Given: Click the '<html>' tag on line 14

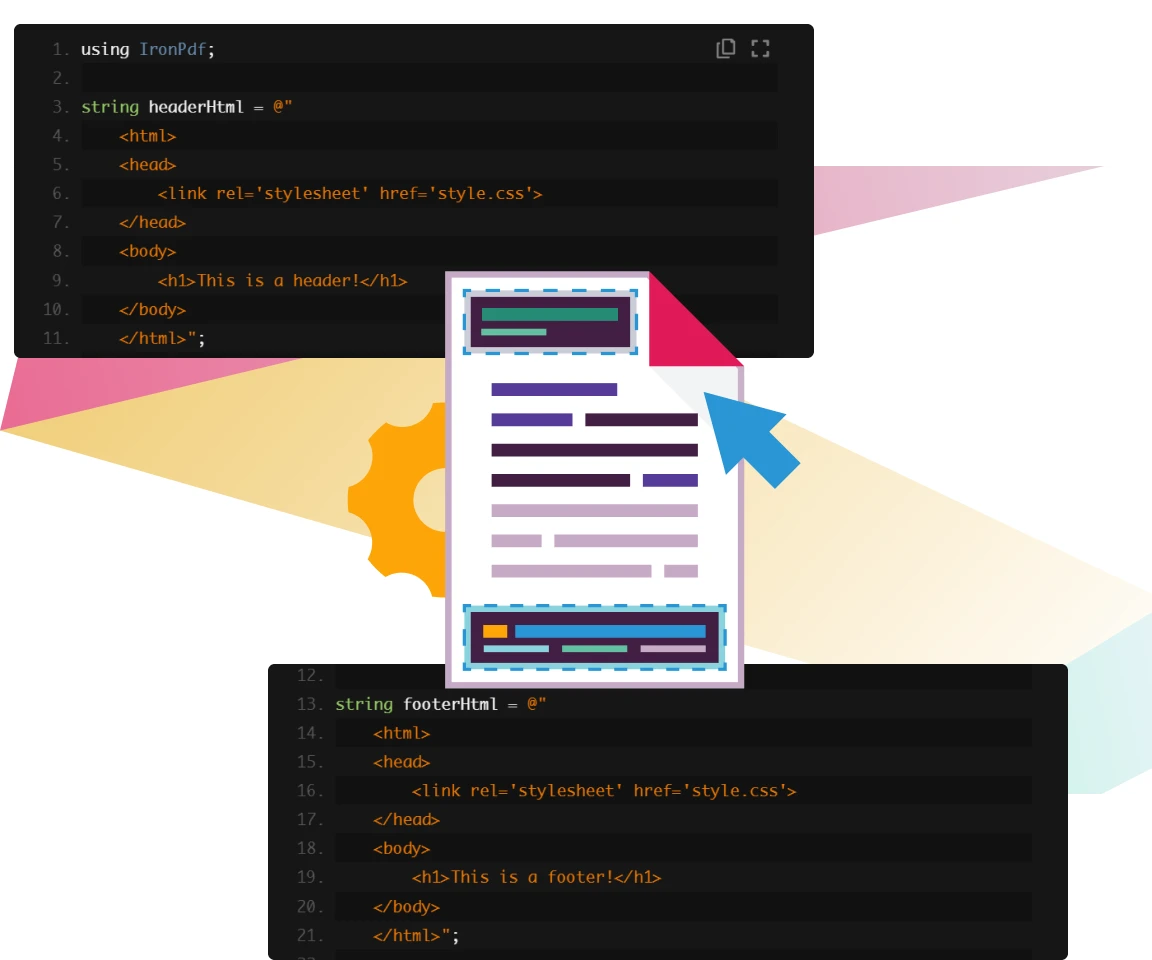Looking at the screenshot, I should (x=402, y=733).
